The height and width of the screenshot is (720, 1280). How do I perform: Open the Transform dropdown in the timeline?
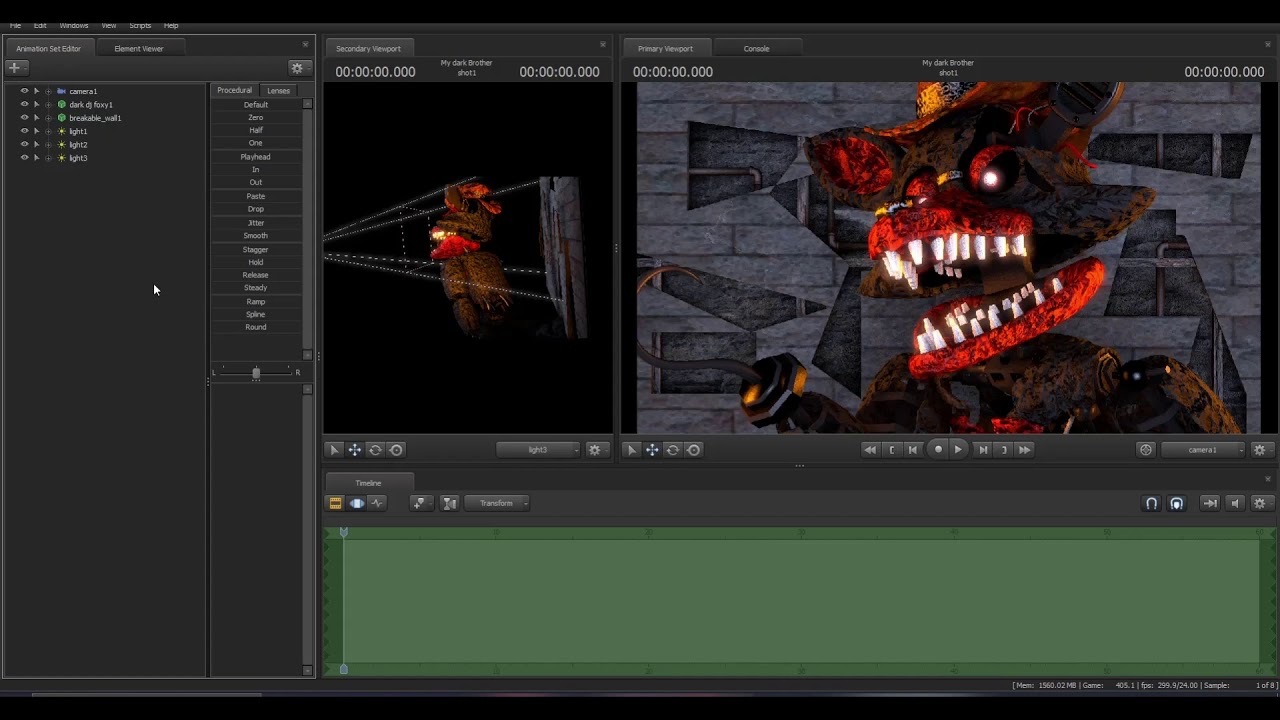pos(500,503)
